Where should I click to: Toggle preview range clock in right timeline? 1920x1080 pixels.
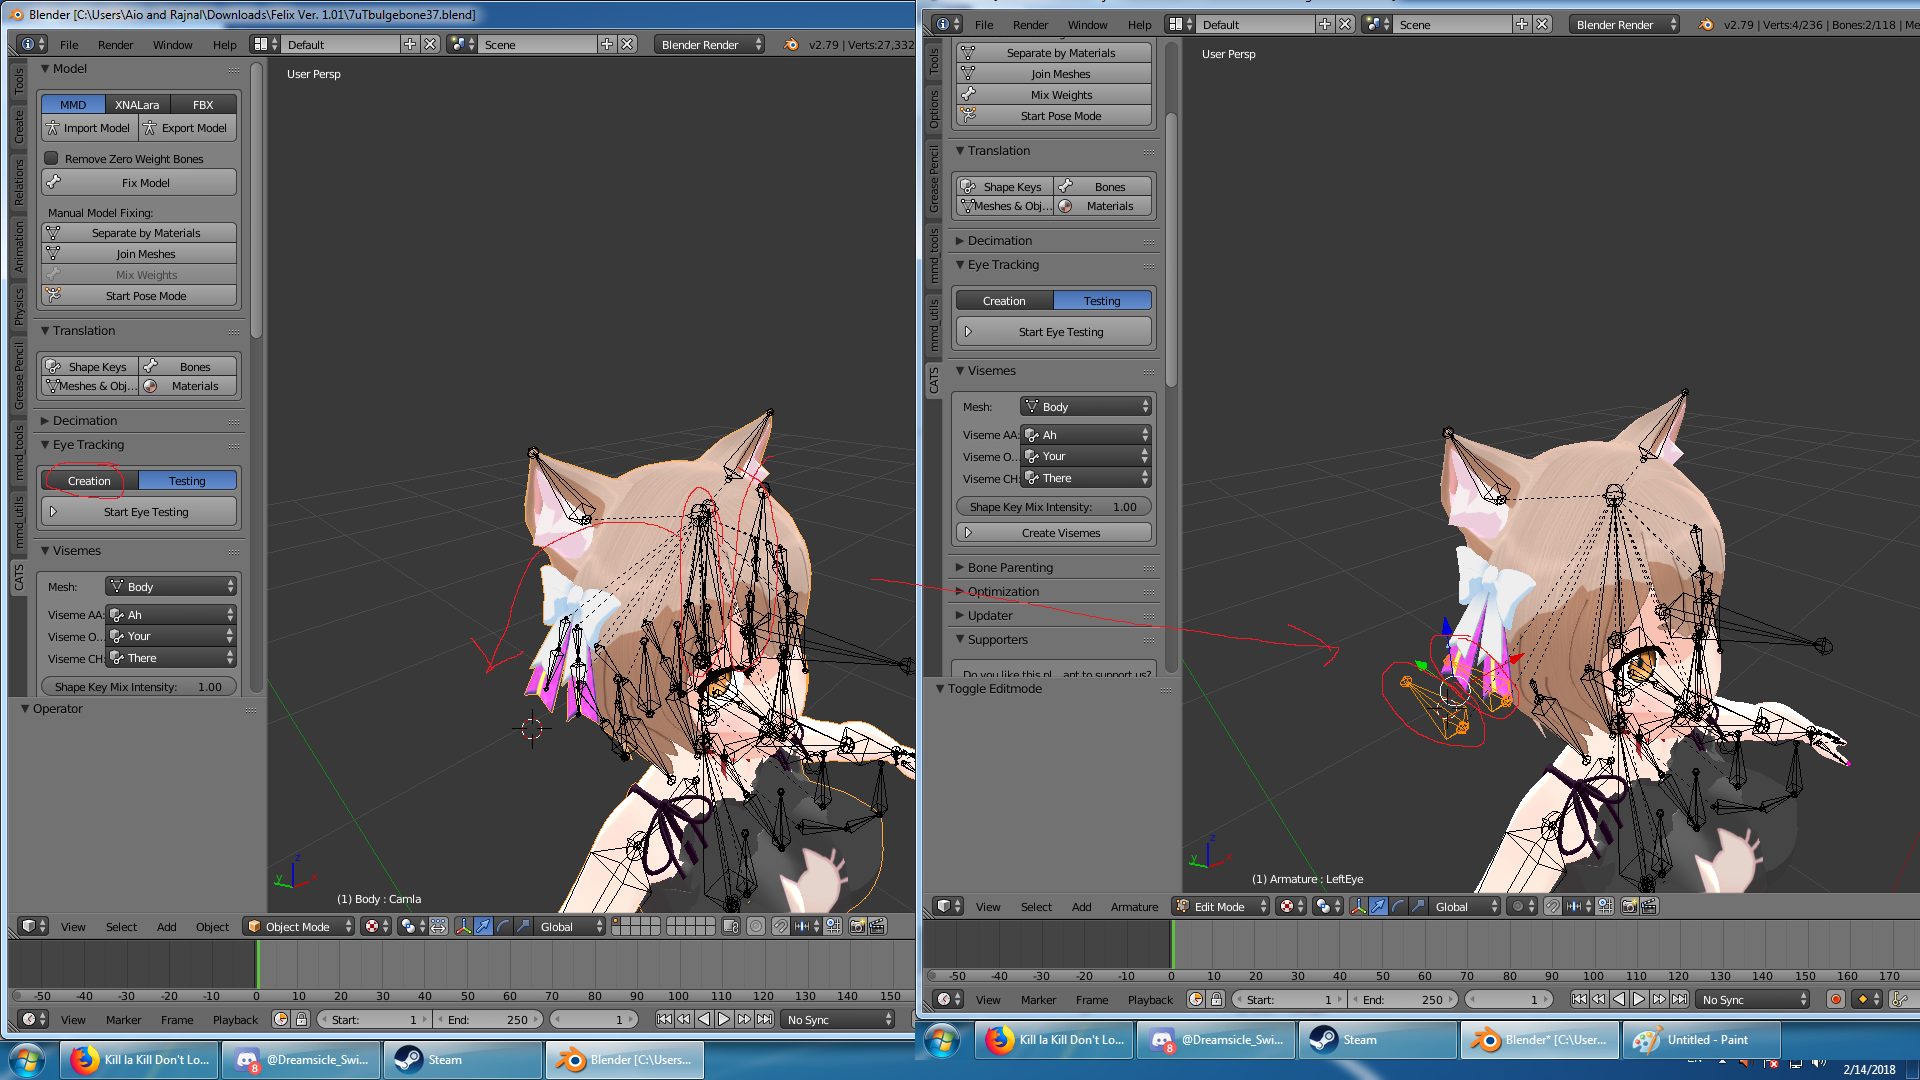pos(1196,1000)
